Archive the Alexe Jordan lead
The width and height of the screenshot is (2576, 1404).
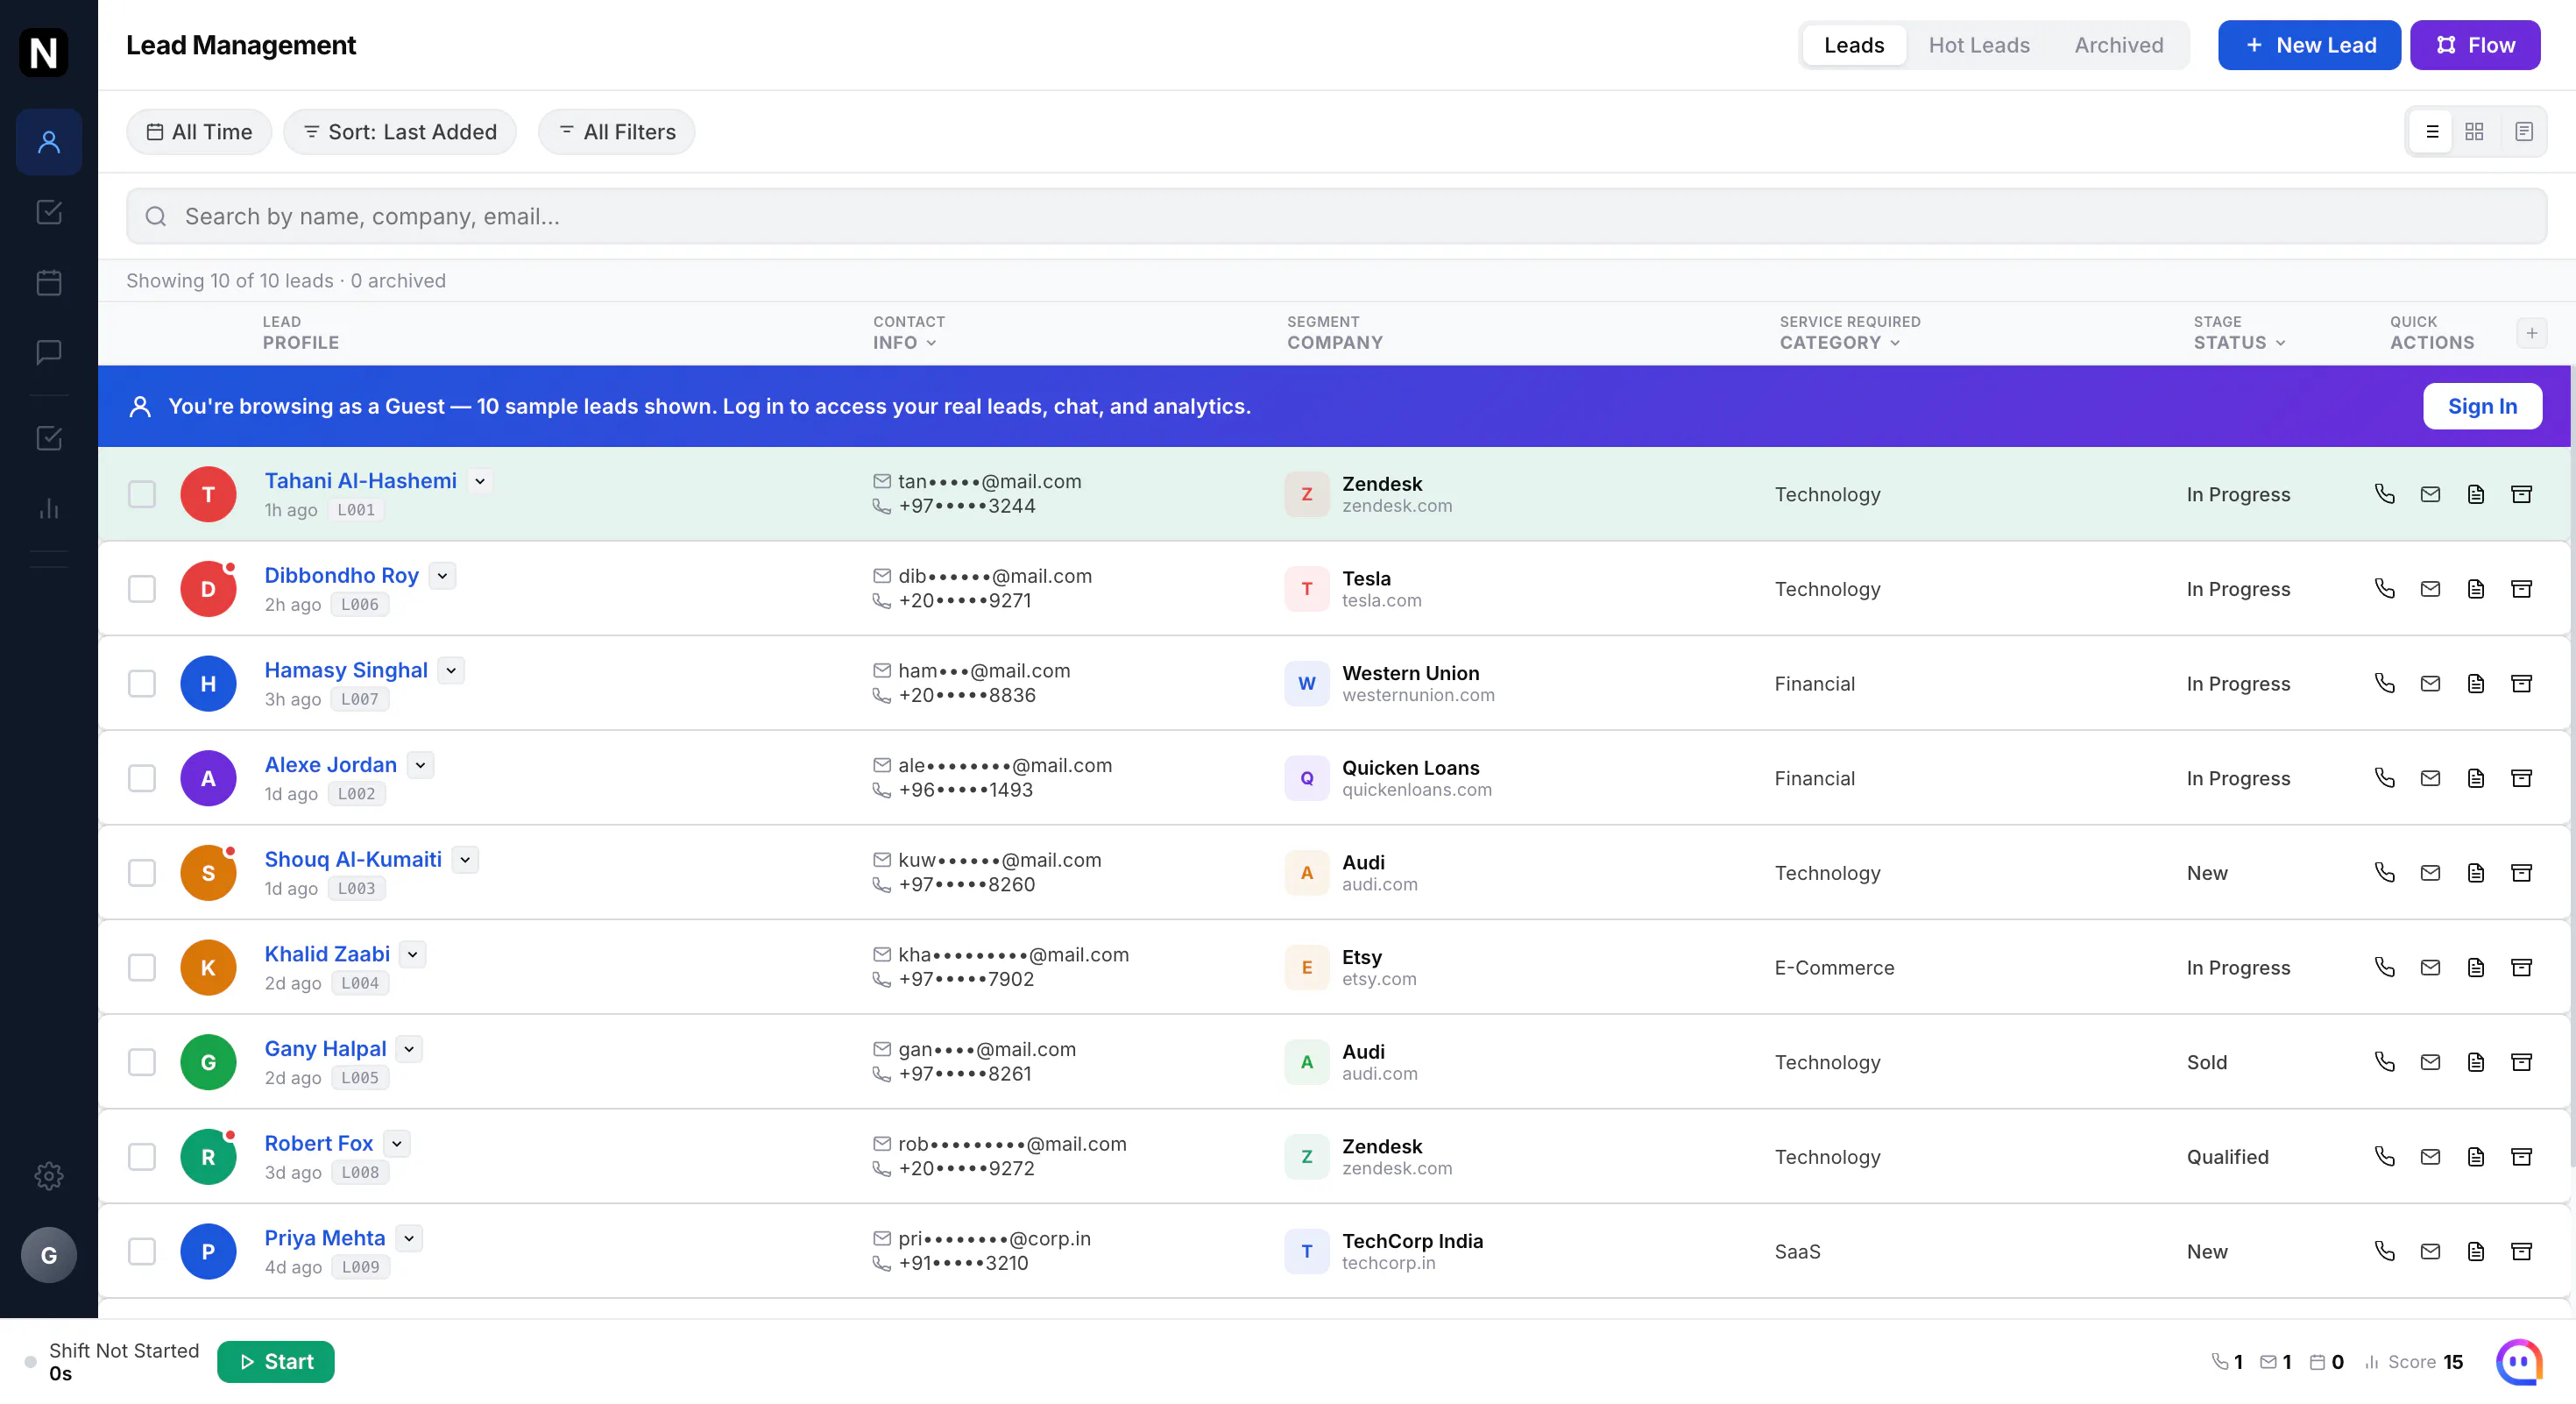point(2521,778)
